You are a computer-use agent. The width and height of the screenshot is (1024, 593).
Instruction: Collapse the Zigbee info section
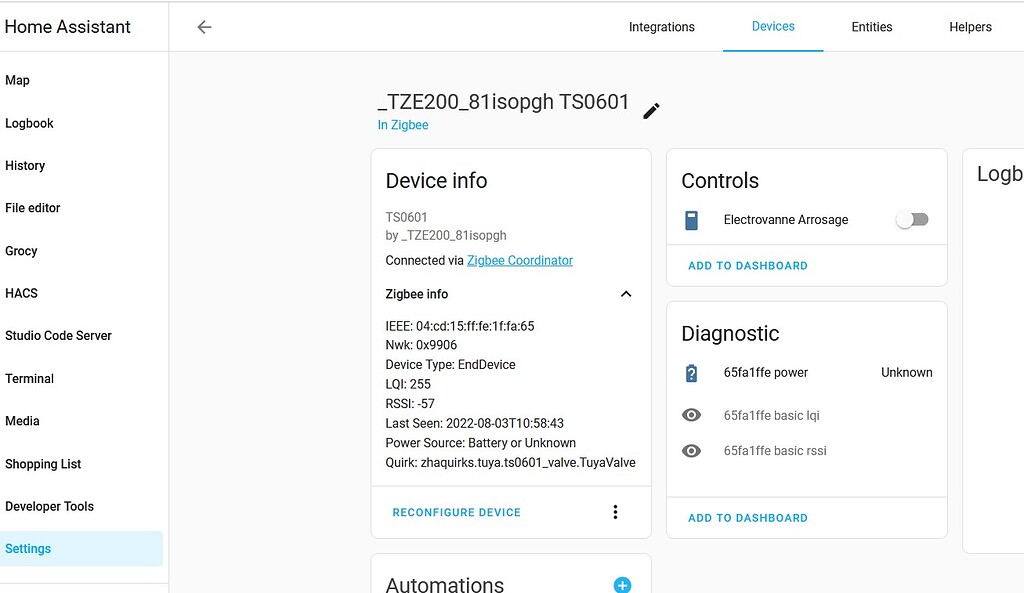pyautogui.click(x=626, y=294)
